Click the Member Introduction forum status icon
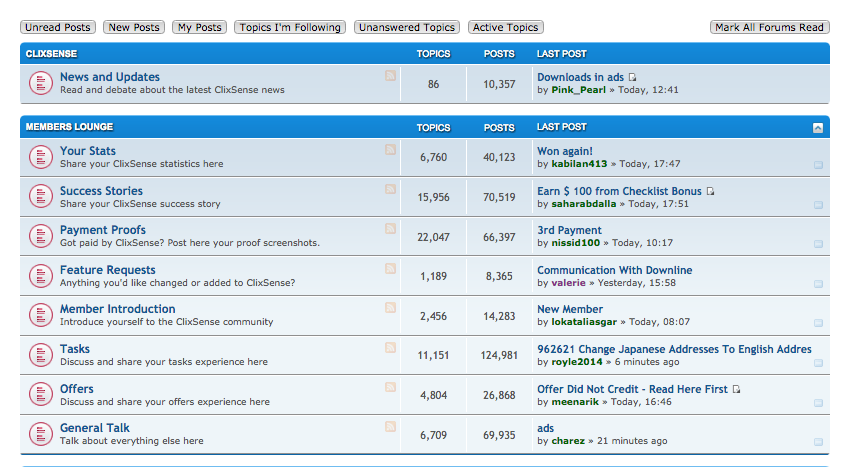 40,315
